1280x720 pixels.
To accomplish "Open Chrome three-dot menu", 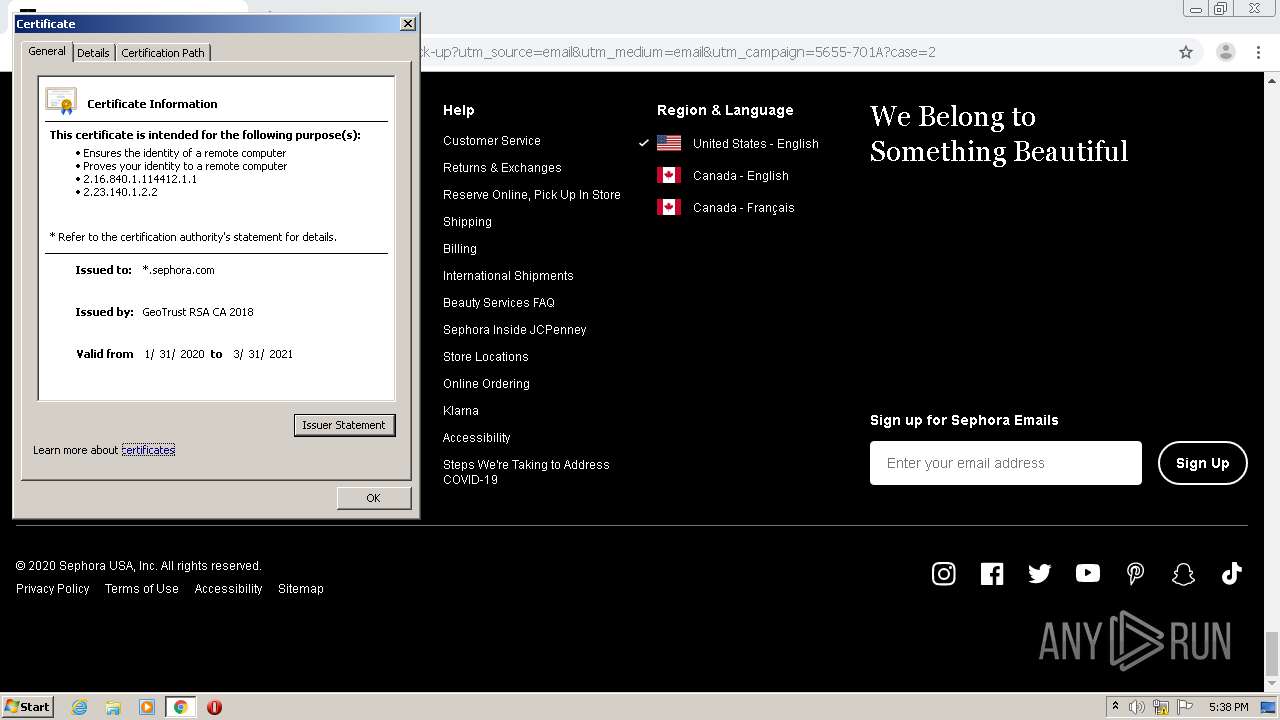I will (x=1258, y=52).
